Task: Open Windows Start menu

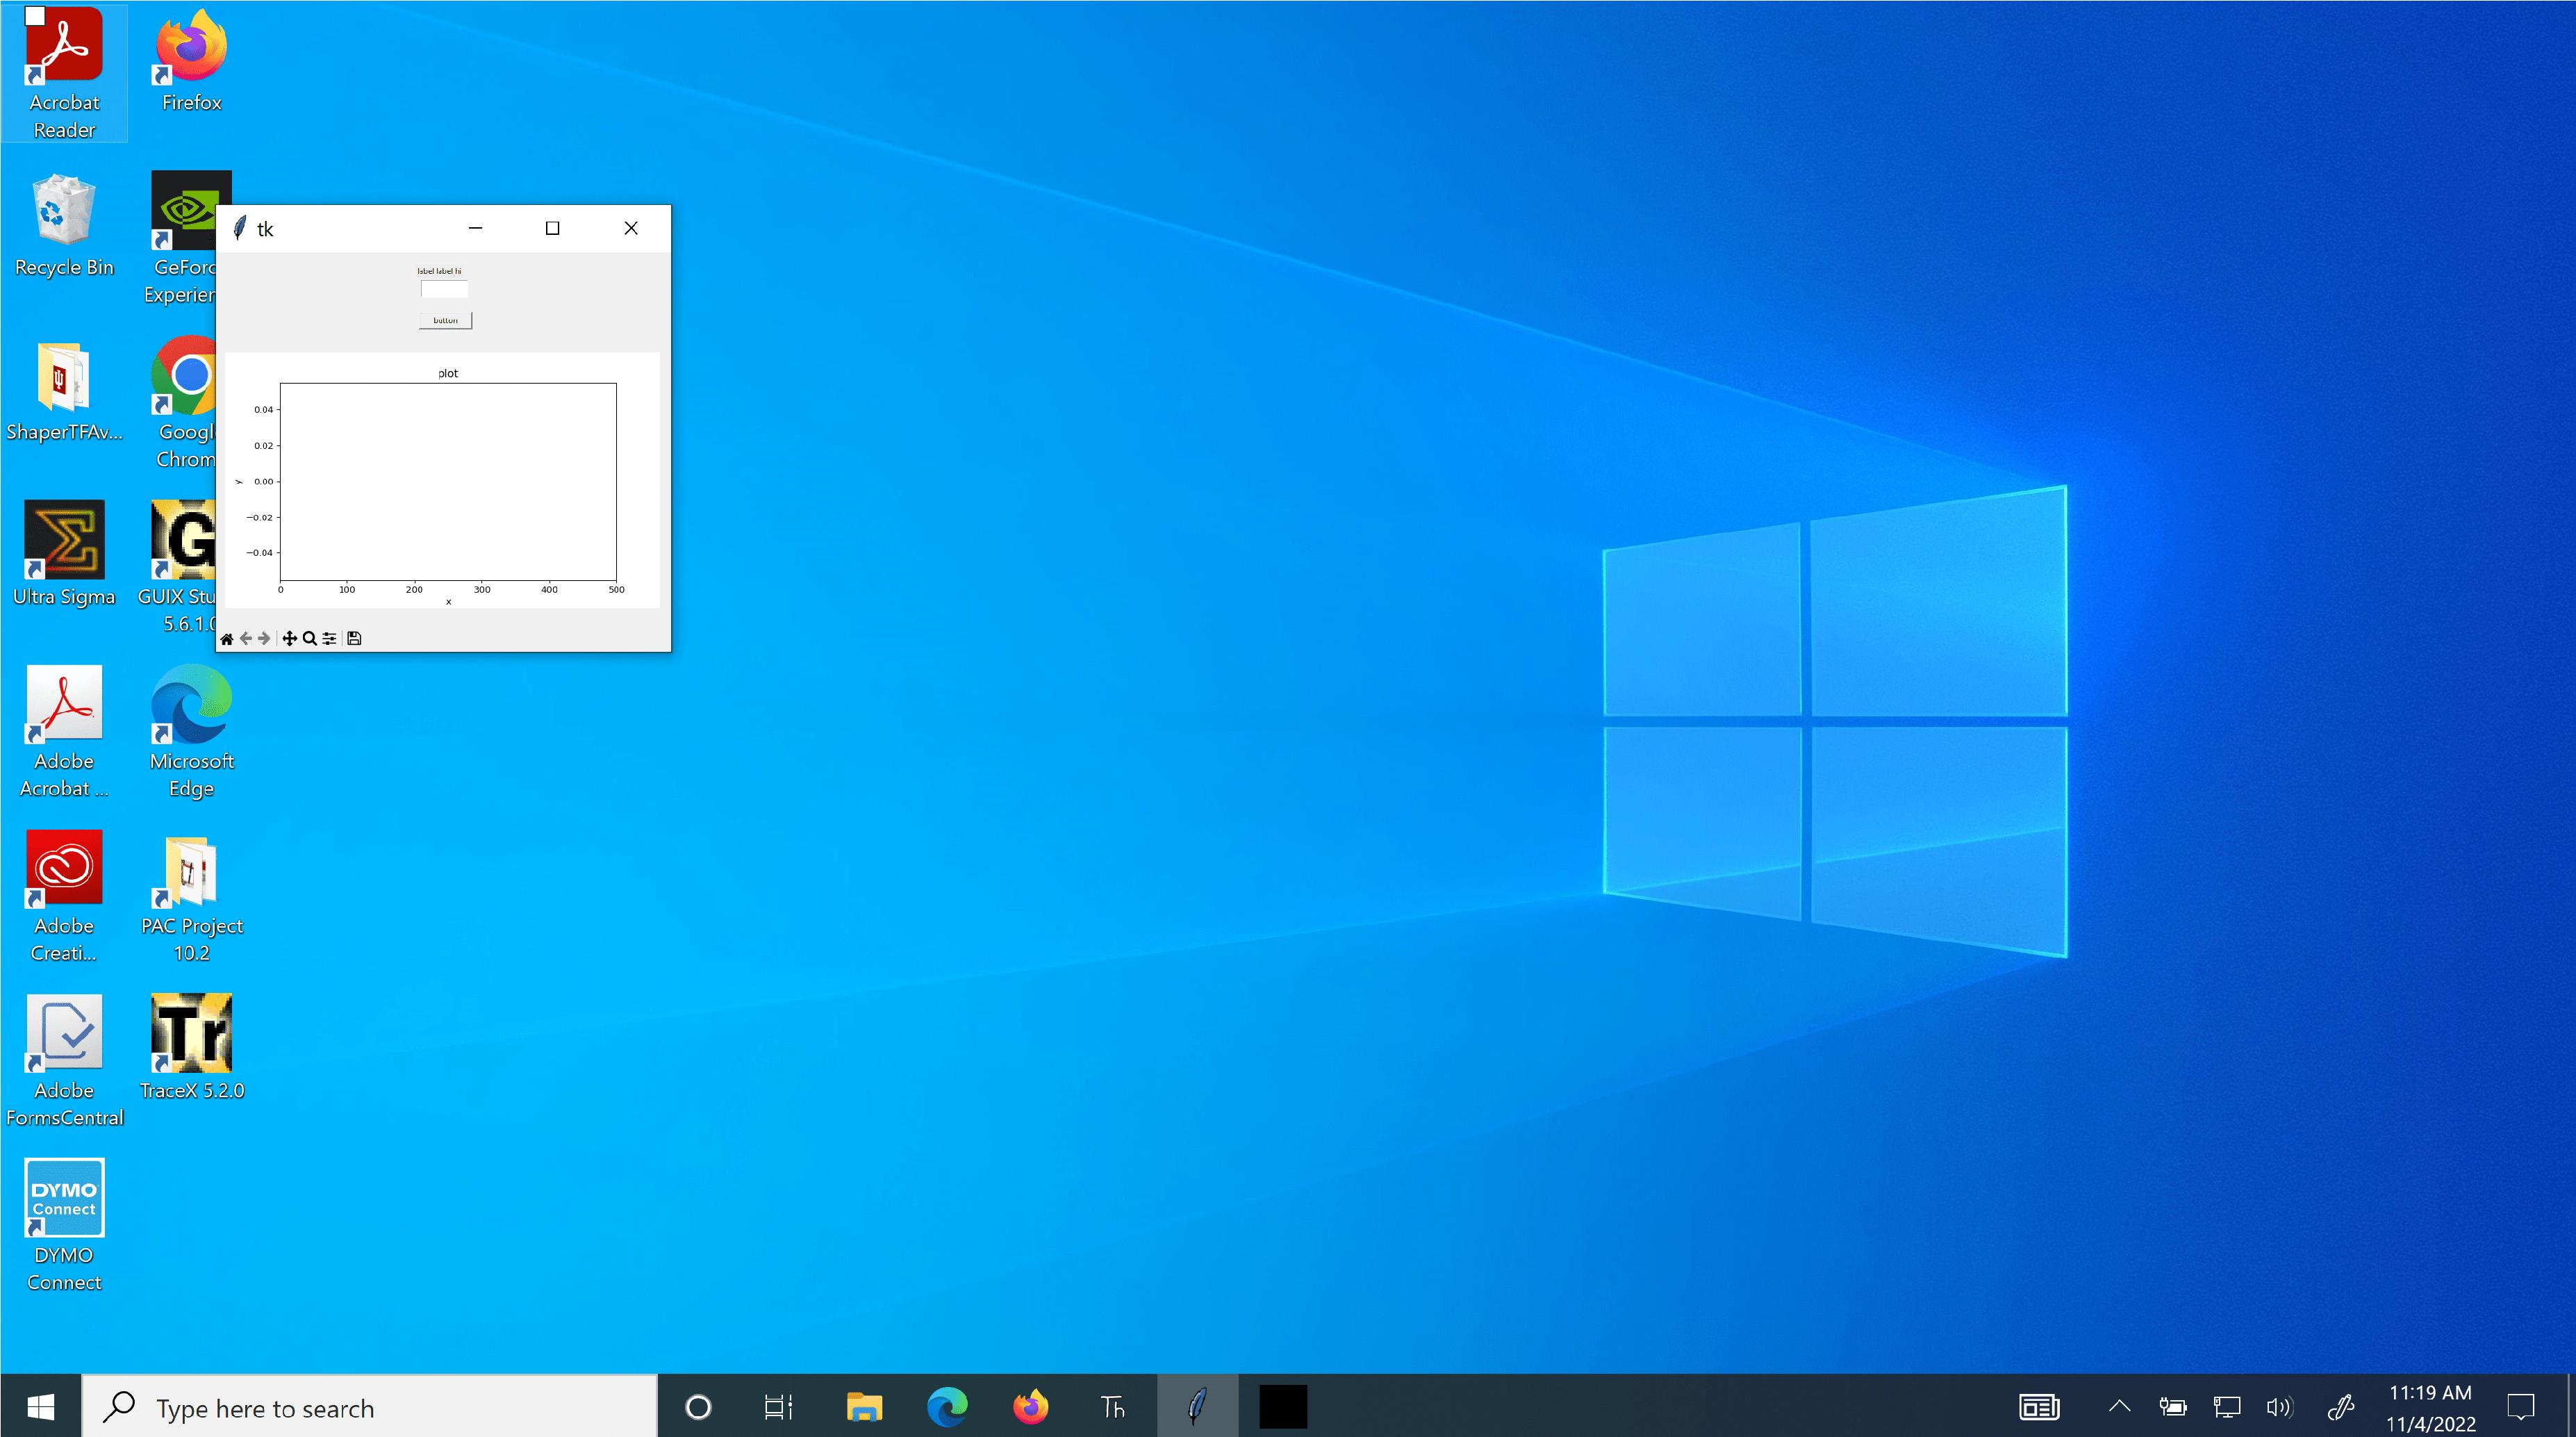Action: point(39,1407)
